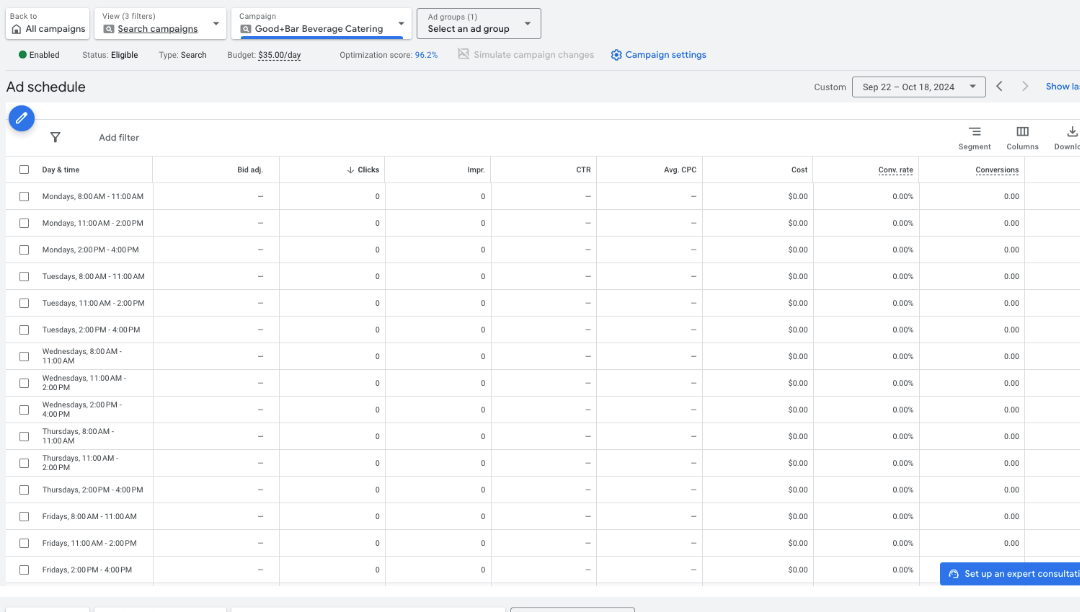Viewport: 1080px width, 612px height.
Task: Open the Sep 22 – Oct 18 date picker
Action: 918,87
